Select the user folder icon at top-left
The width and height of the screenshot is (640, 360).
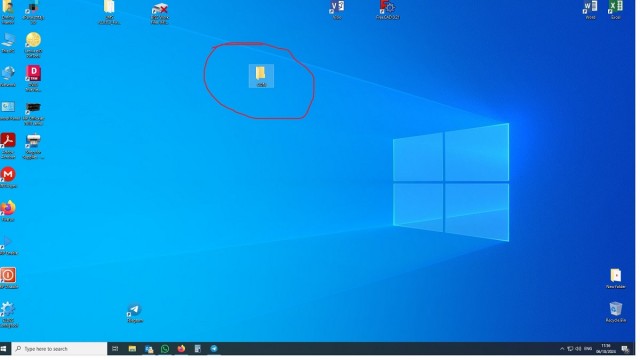(8, 12)
